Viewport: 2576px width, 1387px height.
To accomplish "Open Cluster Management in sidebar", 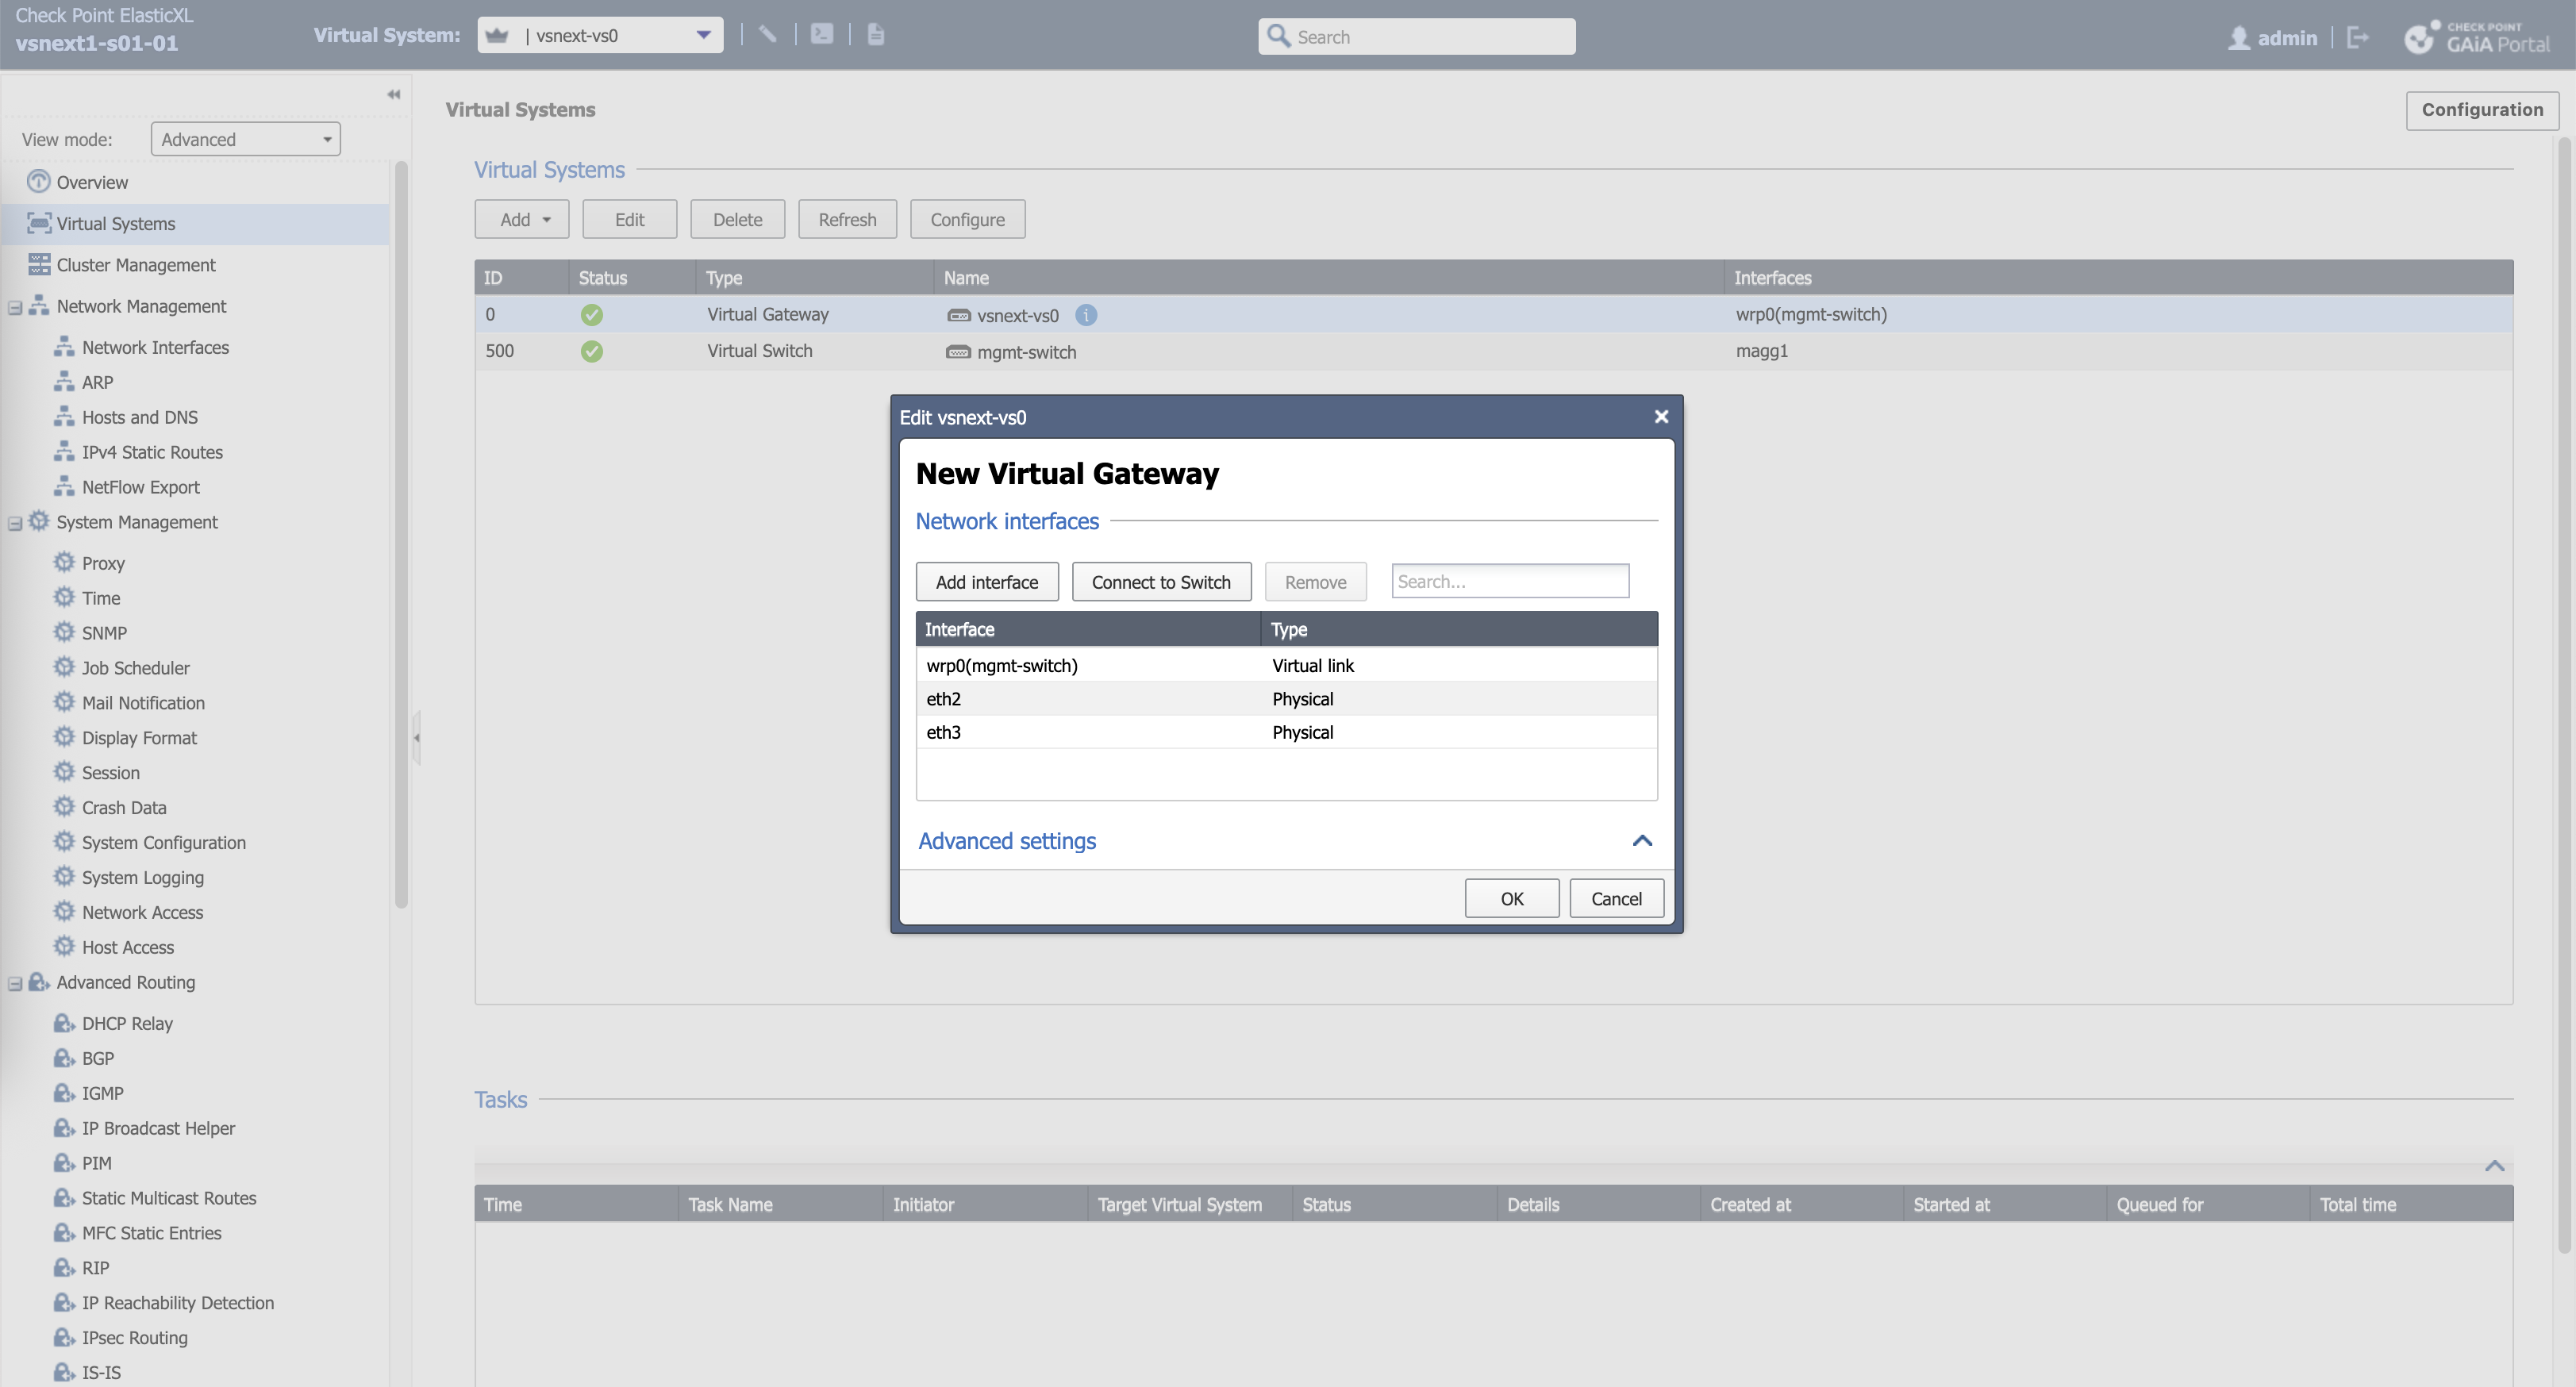I will [x=136, y=265].
